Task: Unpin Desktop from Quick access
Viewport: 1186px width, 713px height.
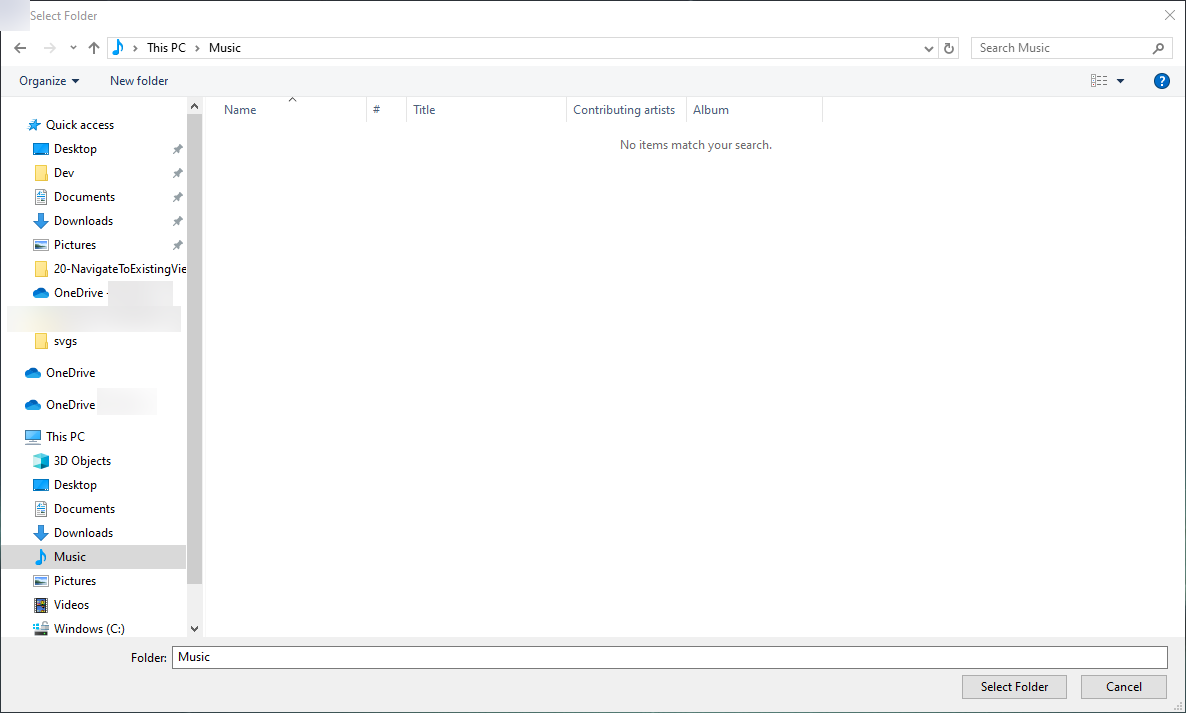Action: pos(177,148)
